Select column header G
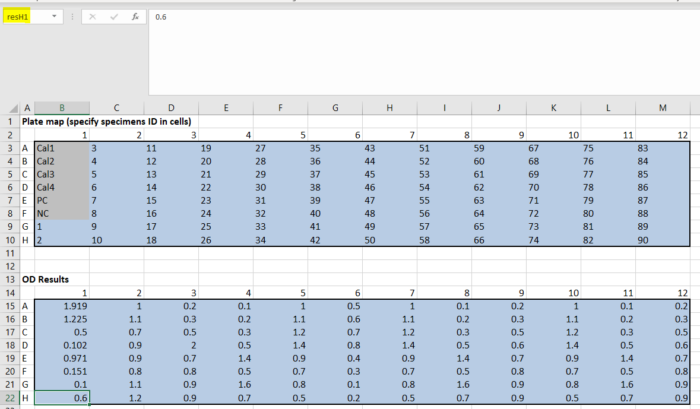Image resolution: width=700 pixels, height=409 pixels. (x=335, y=108)
